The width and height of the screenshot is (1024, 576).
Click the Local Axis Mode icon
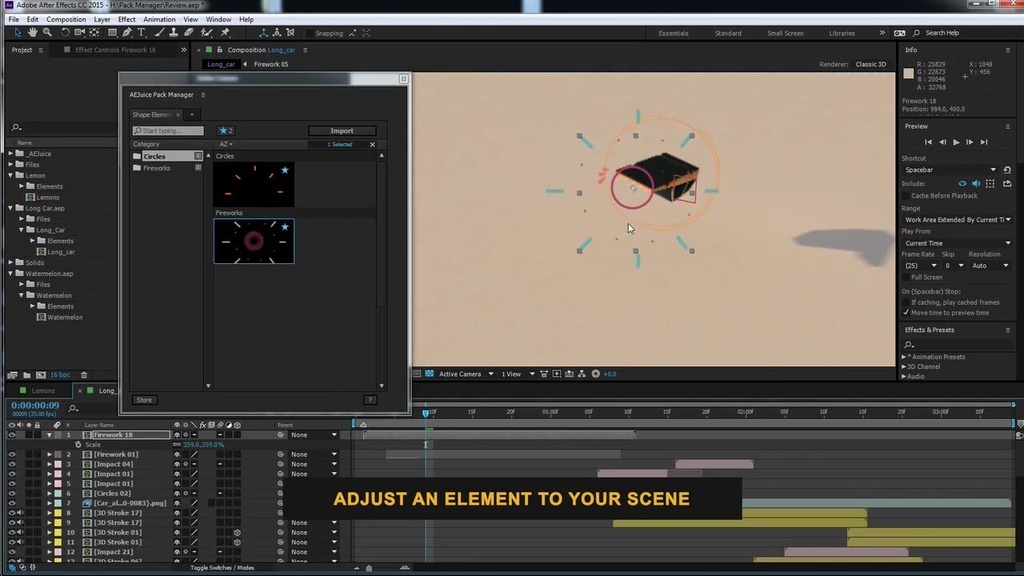263,33
